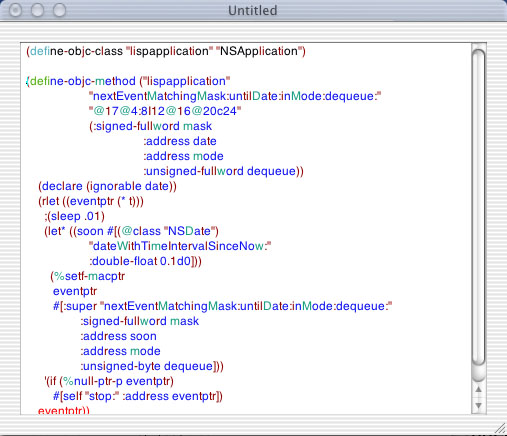Close the Untitled window

pyautogui.click(x=15, y=10)
